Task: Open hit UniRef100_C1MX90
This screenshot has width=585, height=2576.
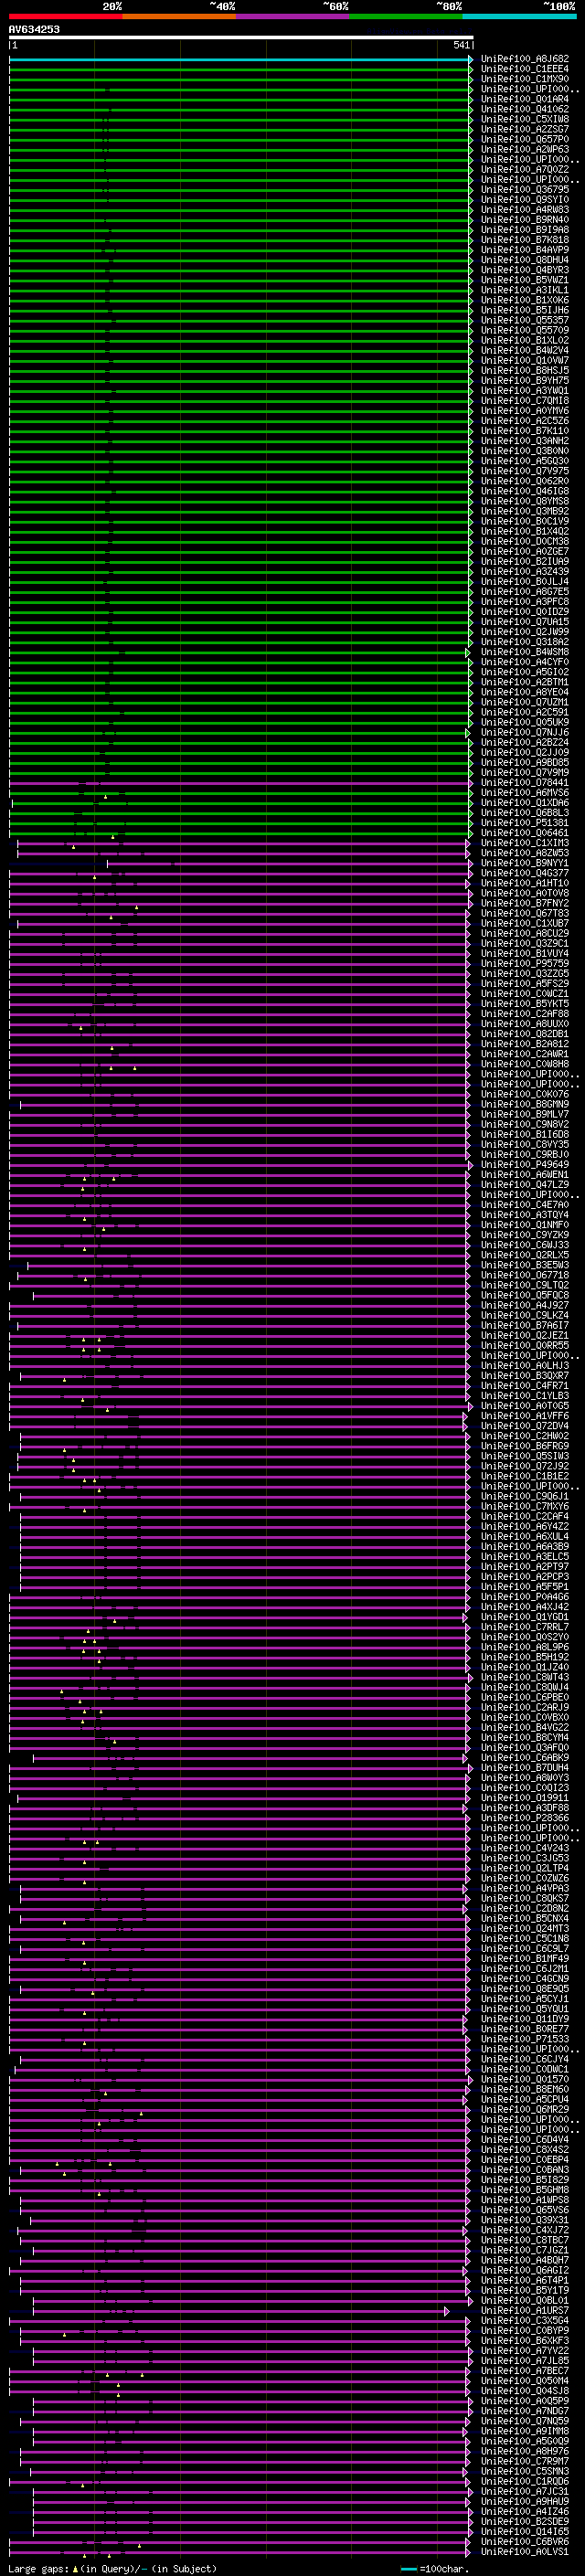Action: (525, 79)
